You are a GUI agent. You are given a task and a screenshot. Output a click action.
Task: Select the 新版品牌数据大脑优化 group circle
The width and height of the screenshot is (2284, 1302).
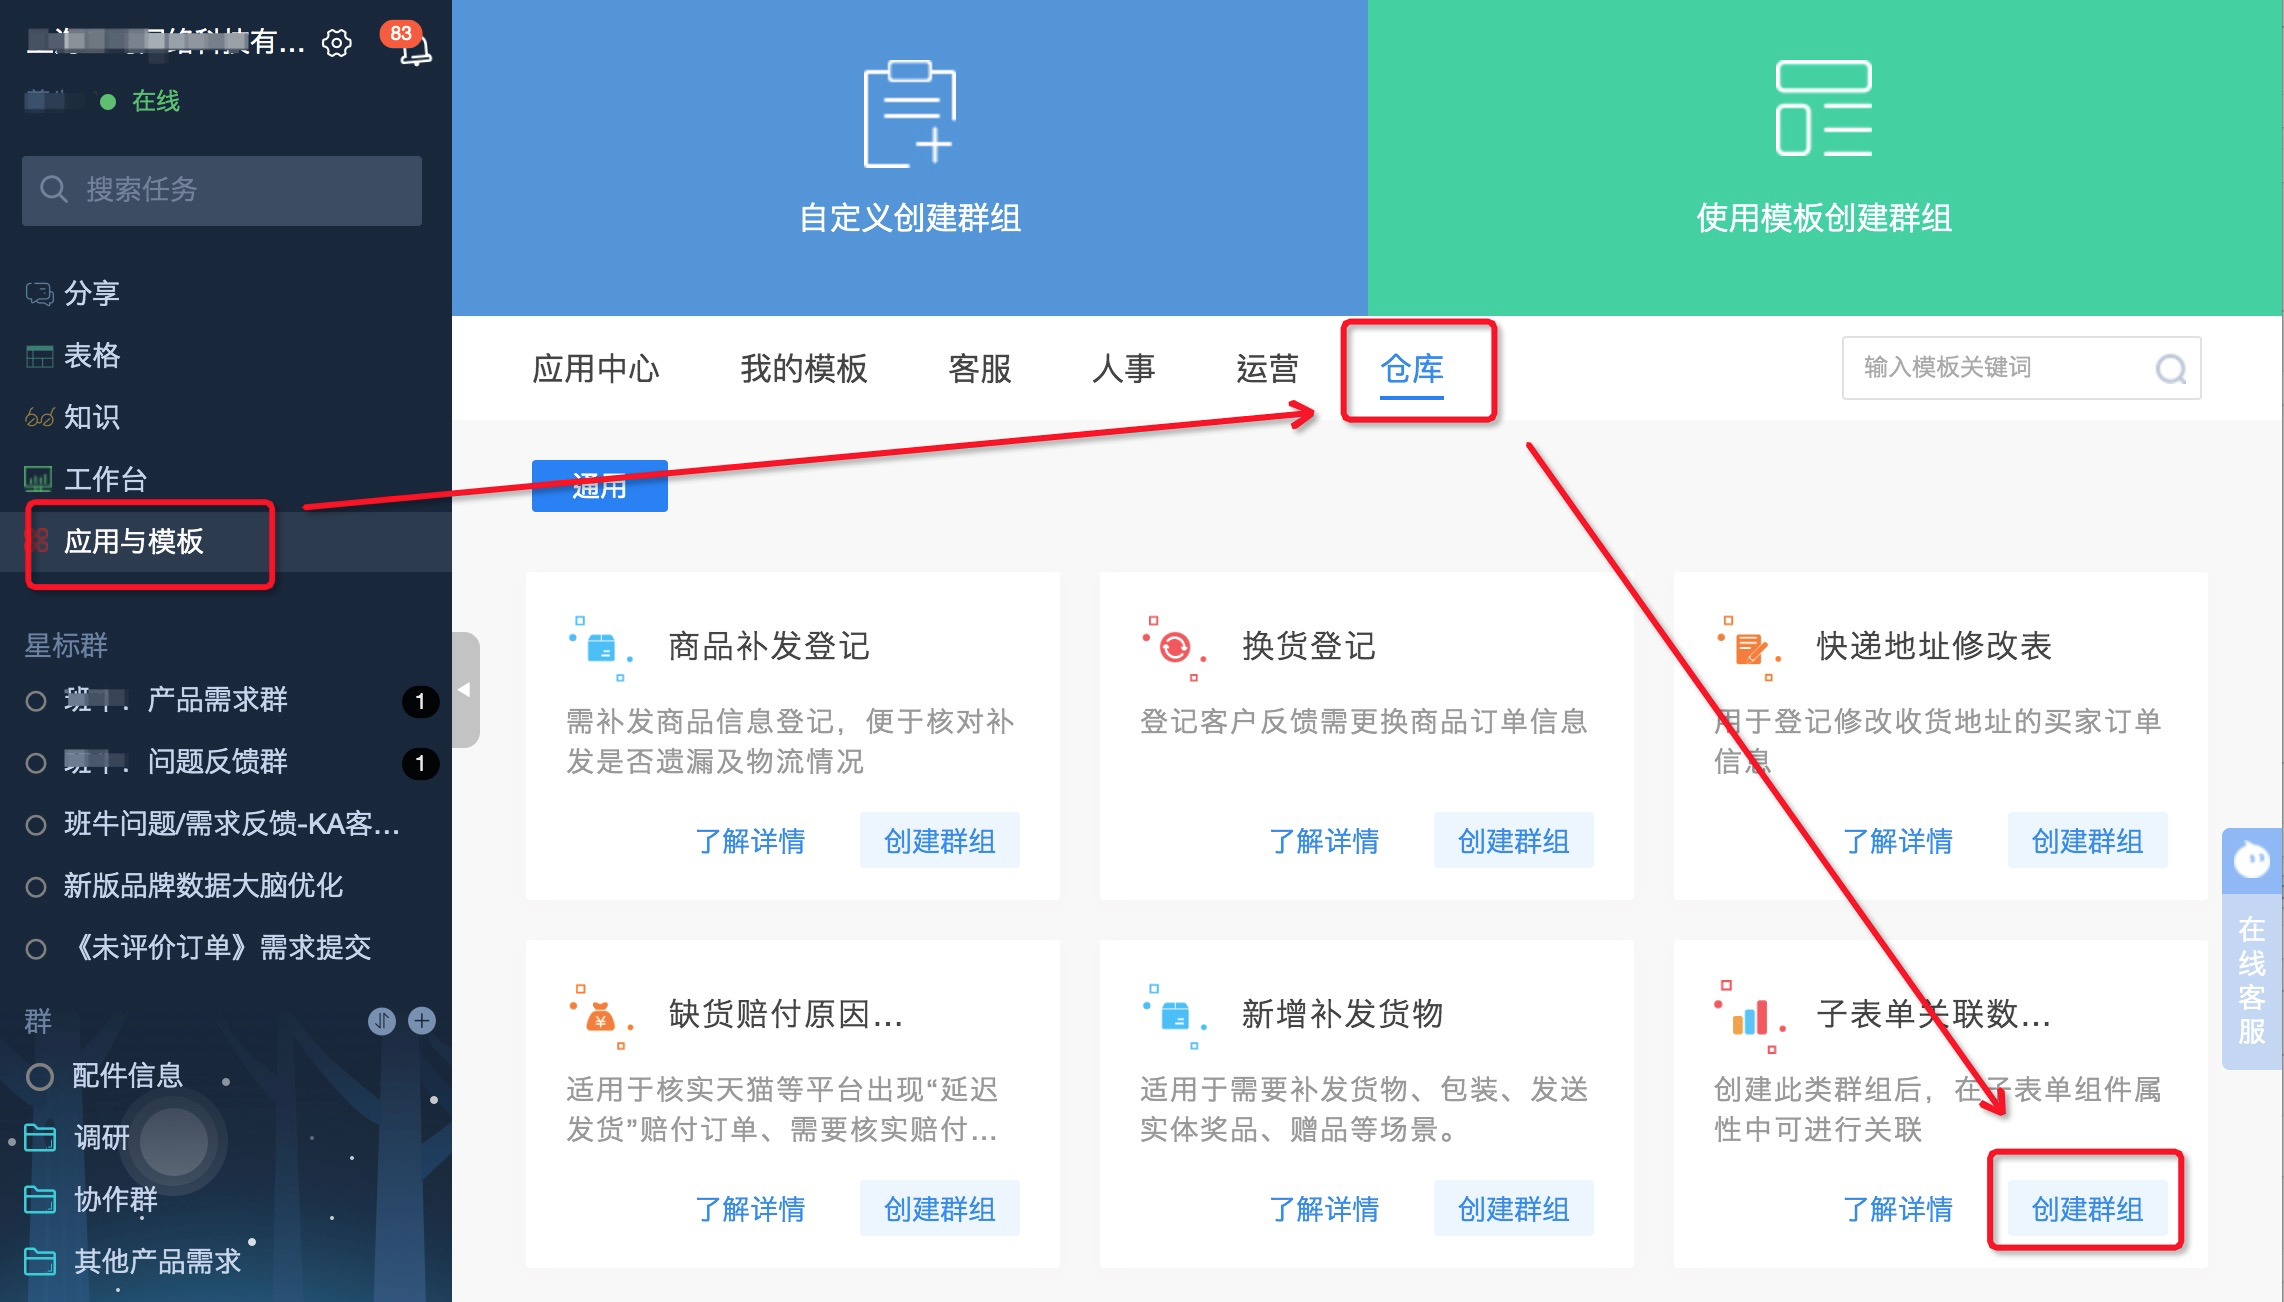(x=36, y=886)
